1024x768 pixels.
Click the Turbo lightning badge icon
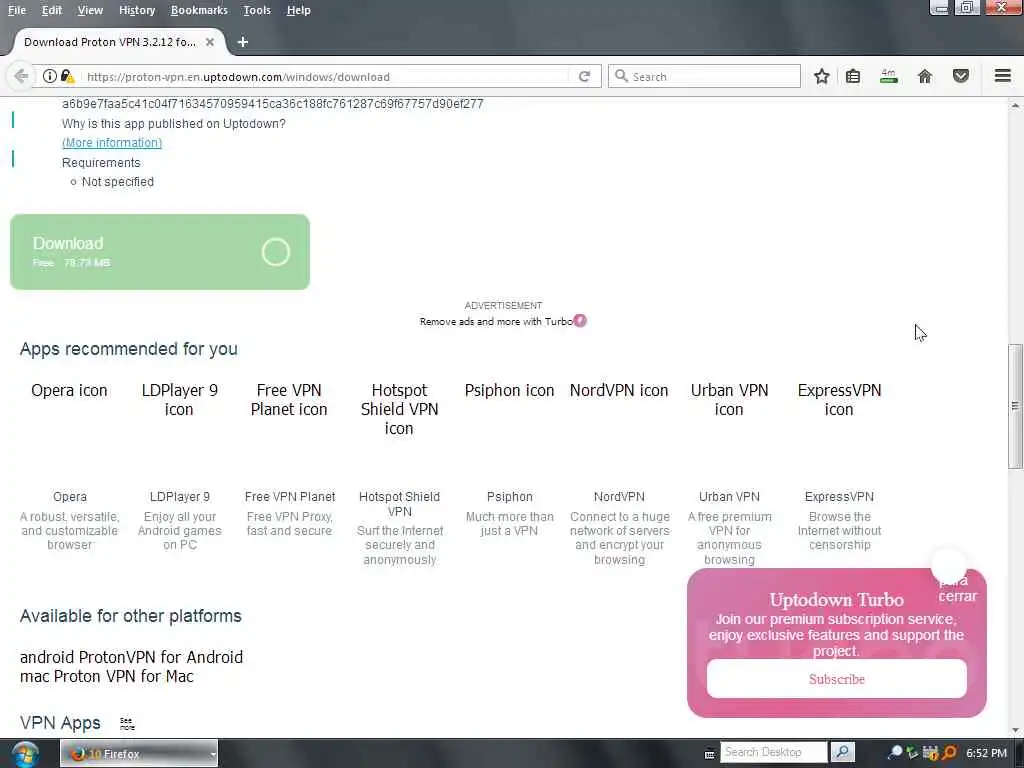[580, 321]
